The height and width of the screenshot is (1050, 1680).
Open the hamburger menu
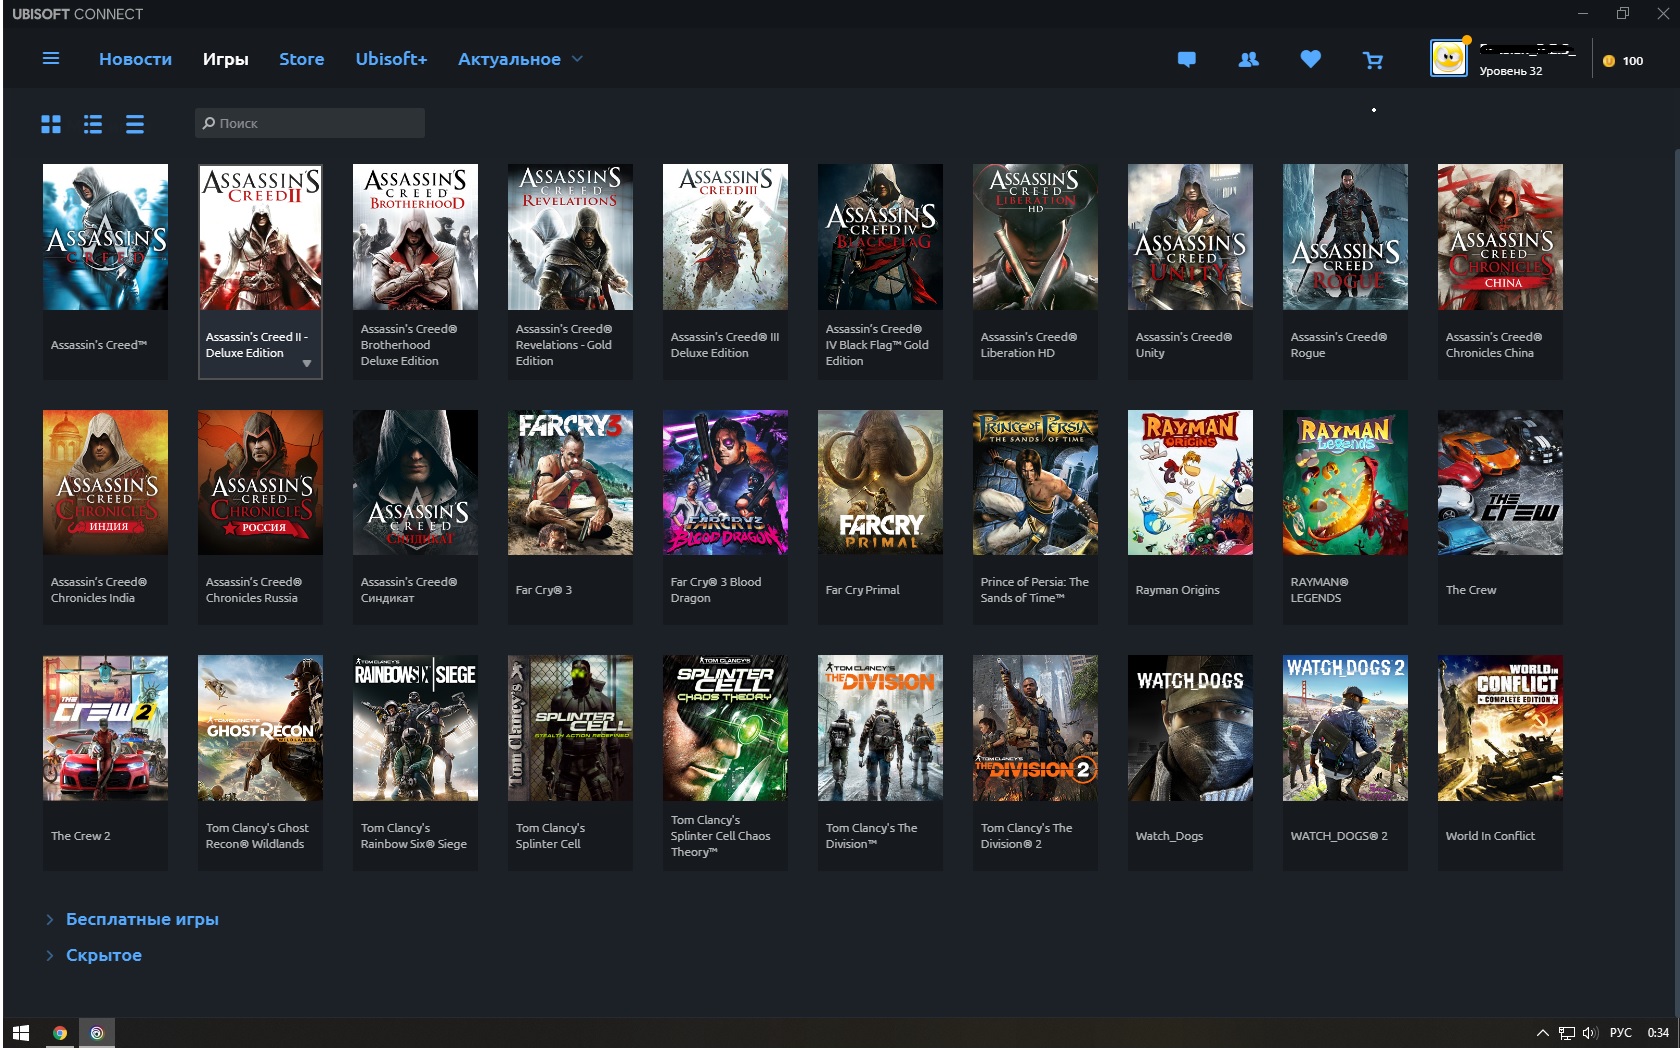51,59
